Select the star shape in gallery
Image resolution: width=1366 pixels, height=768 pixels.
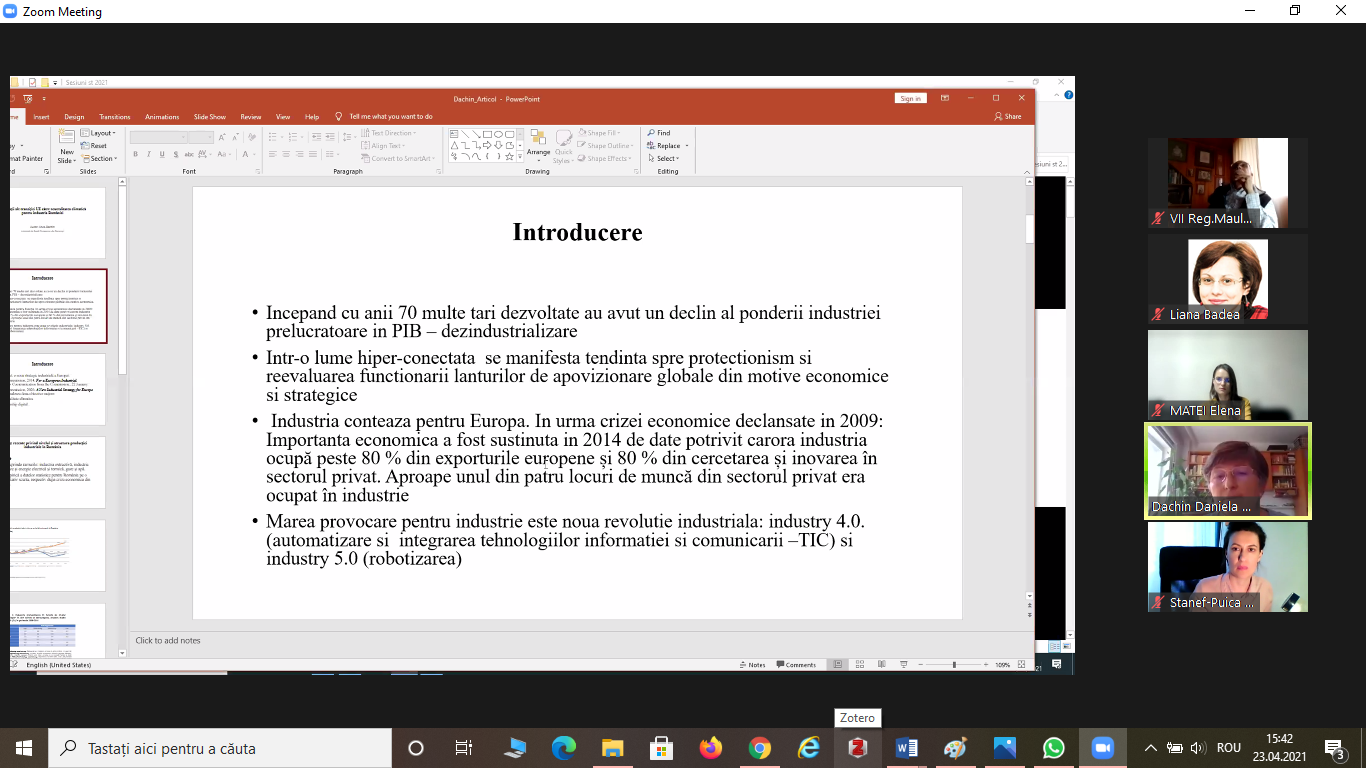(x=508, y=157)
